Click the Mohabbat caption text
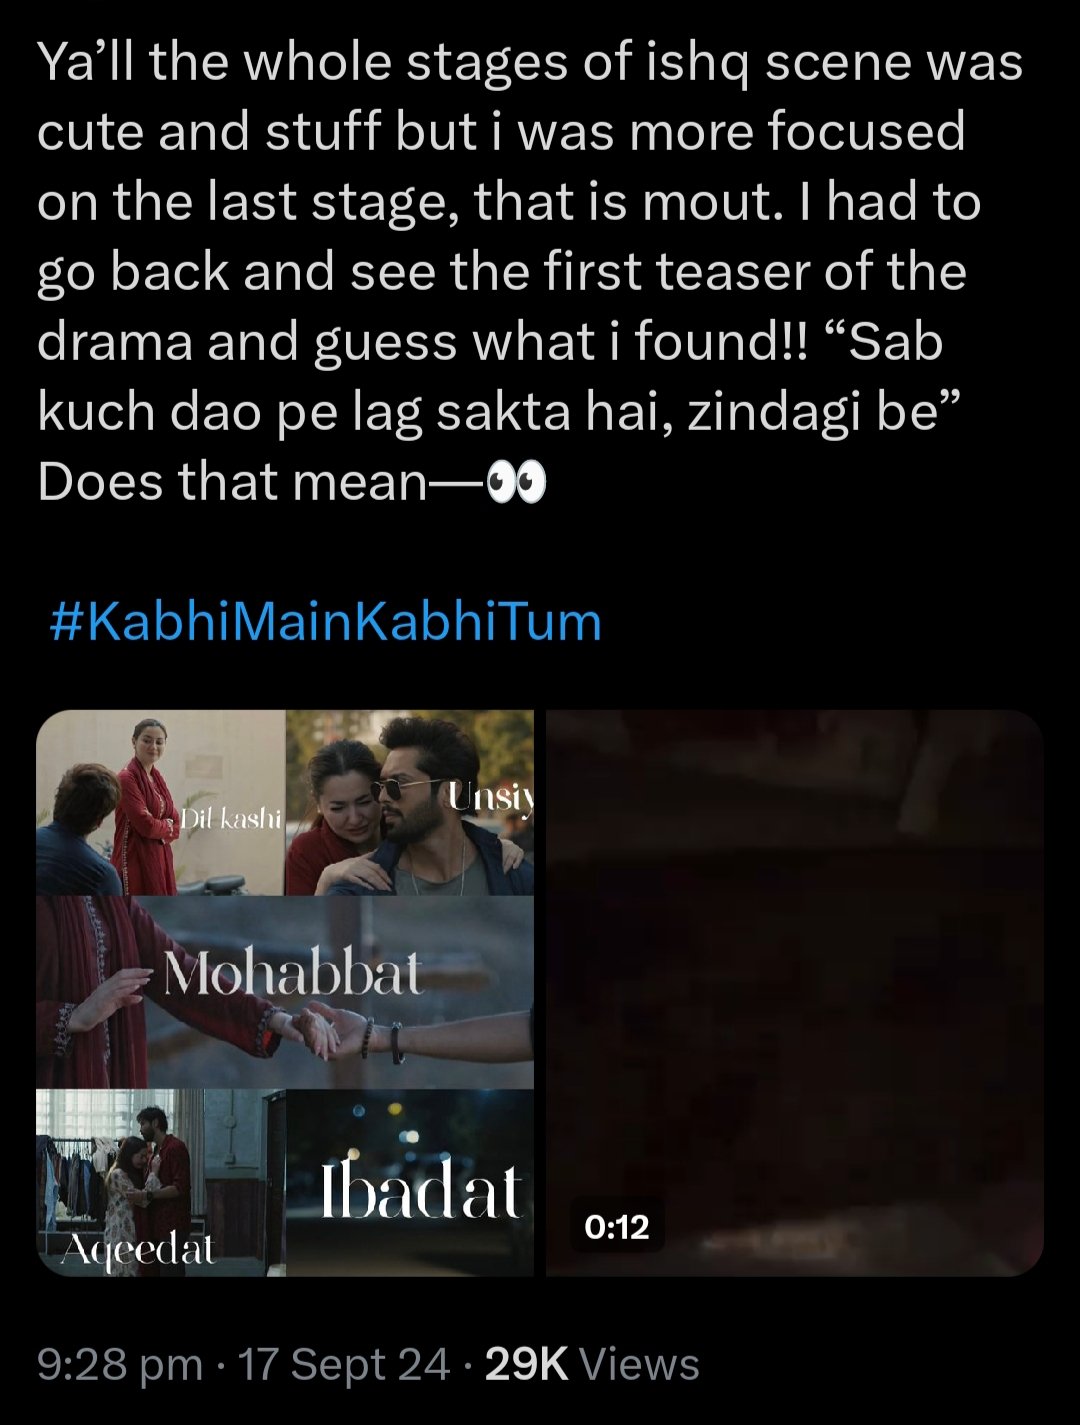Screen dimensions: 1080x1425 (293, 973)
